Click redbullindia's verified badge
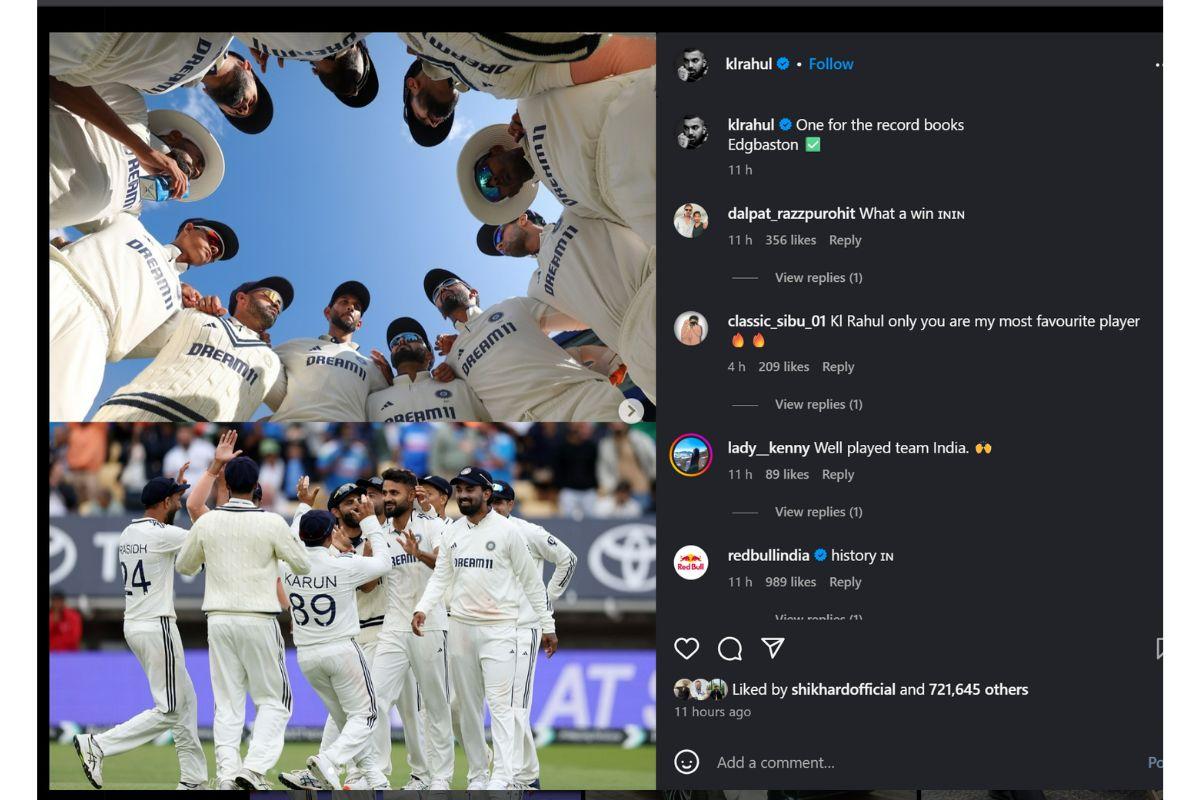 [x=822, y=555]
